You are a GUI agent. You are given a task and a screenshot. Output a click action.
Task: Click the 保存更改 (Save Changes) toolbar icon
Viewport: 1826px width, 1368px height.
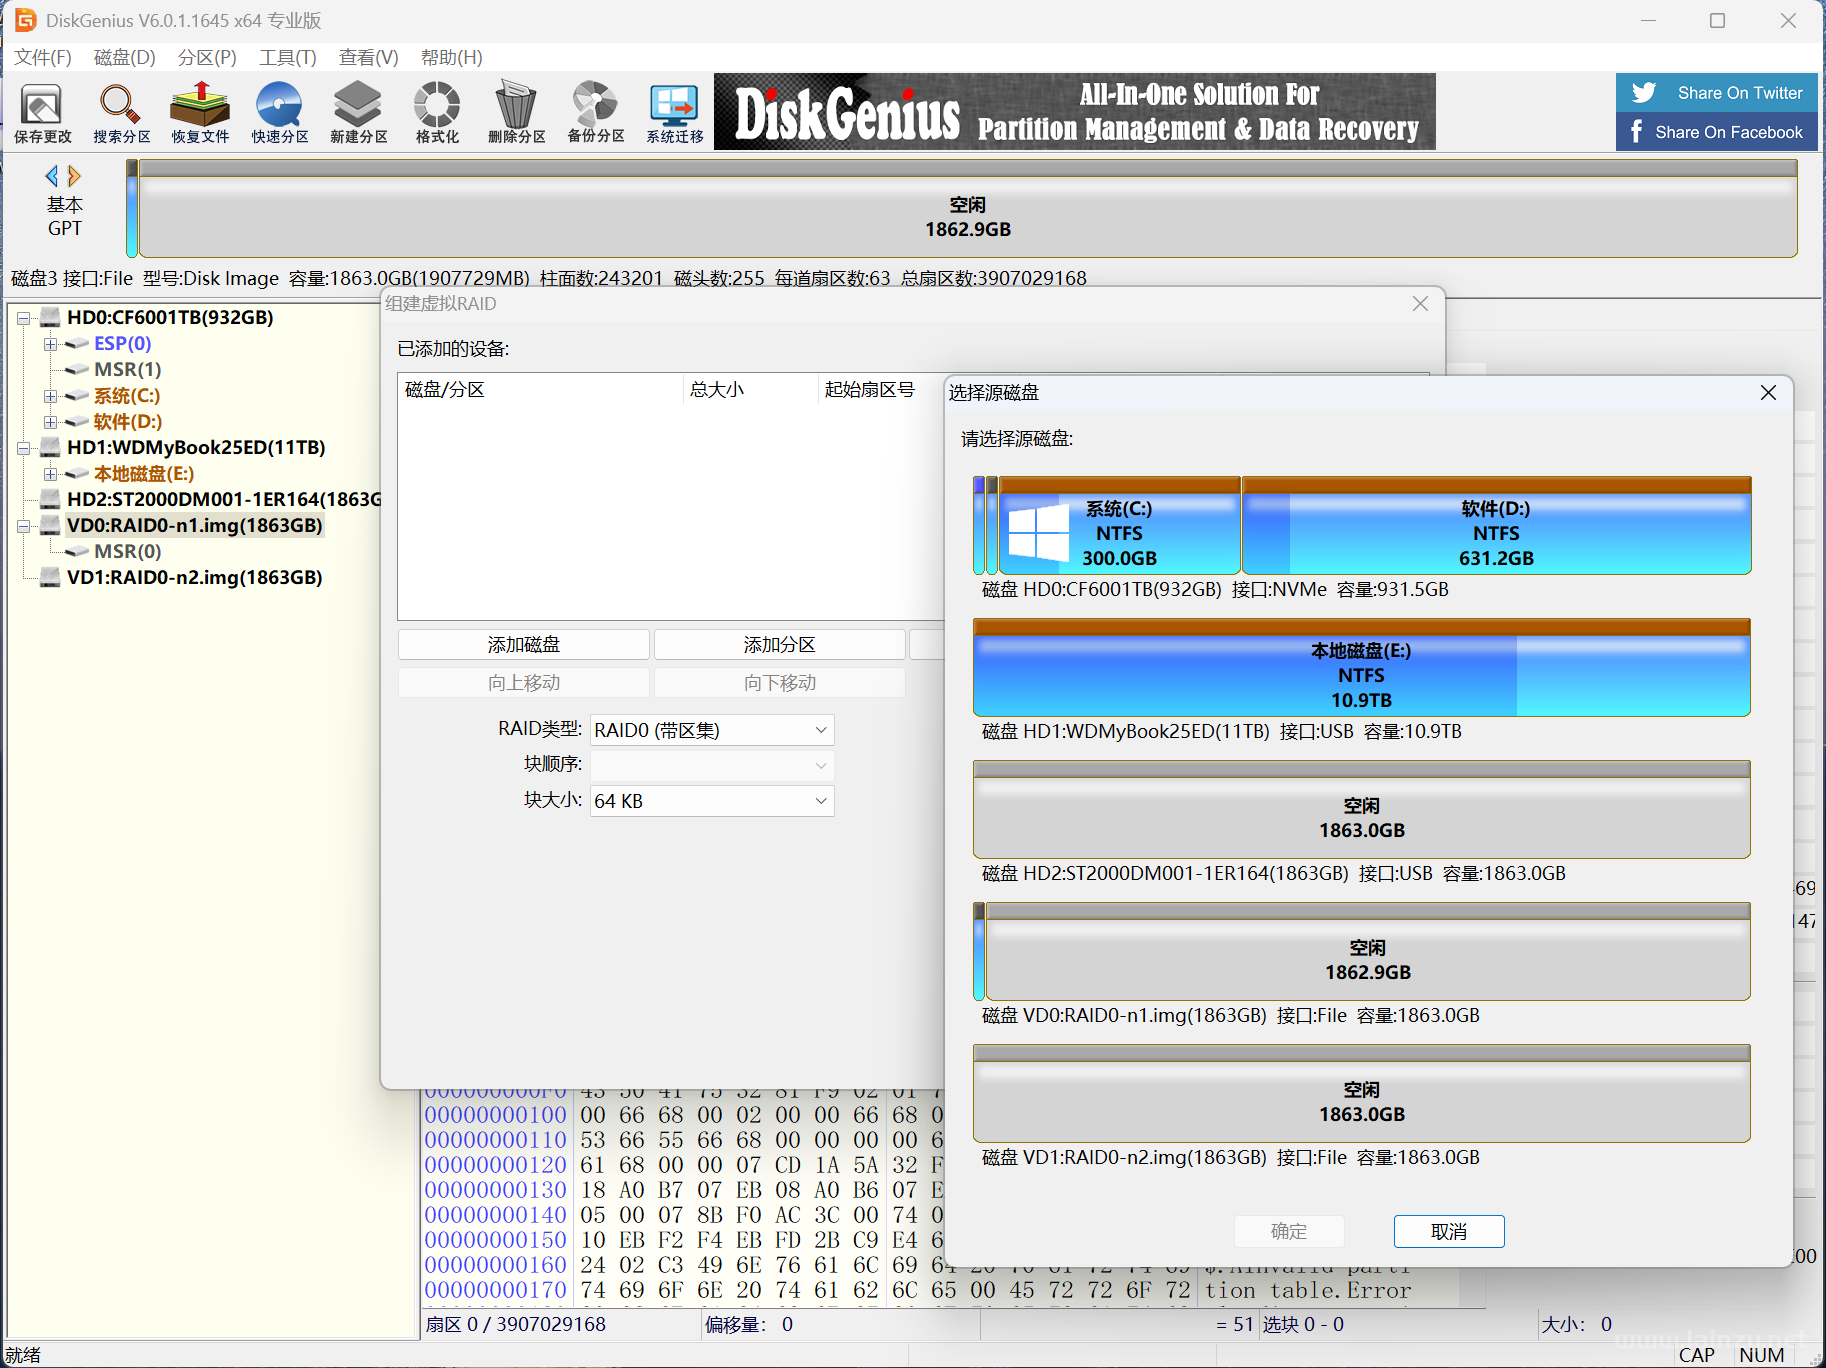pos(42,112)
